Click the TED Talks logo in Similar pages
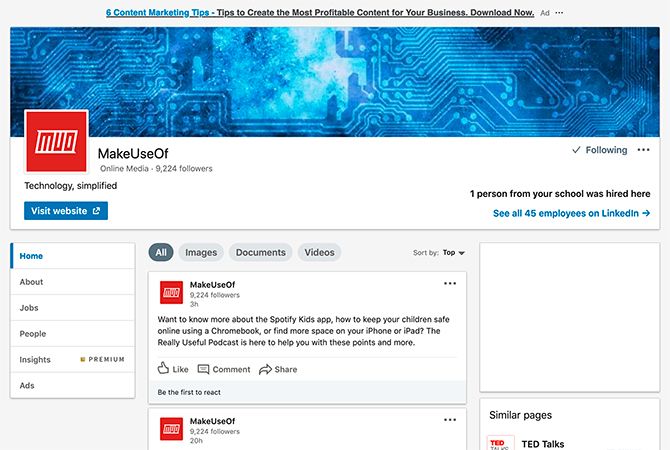The image size is (670, 450). [500, 443]
